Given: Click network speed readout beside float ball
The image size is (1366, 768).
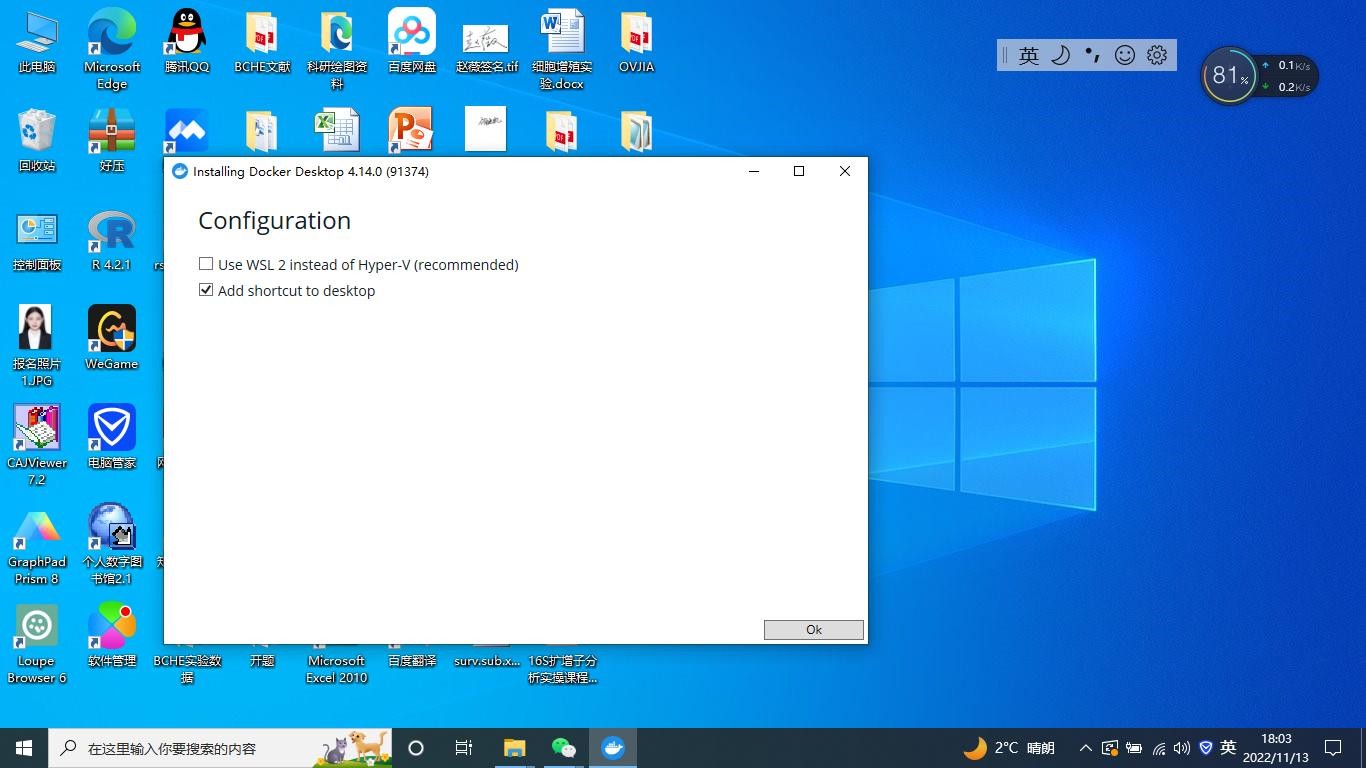Looking at the screenshot, I should [x=1286, y=76].
